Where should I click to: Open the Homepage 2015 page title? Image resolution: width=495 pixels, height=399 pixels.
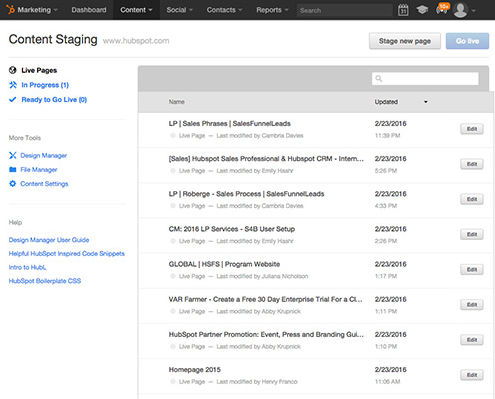coord(195,369)
